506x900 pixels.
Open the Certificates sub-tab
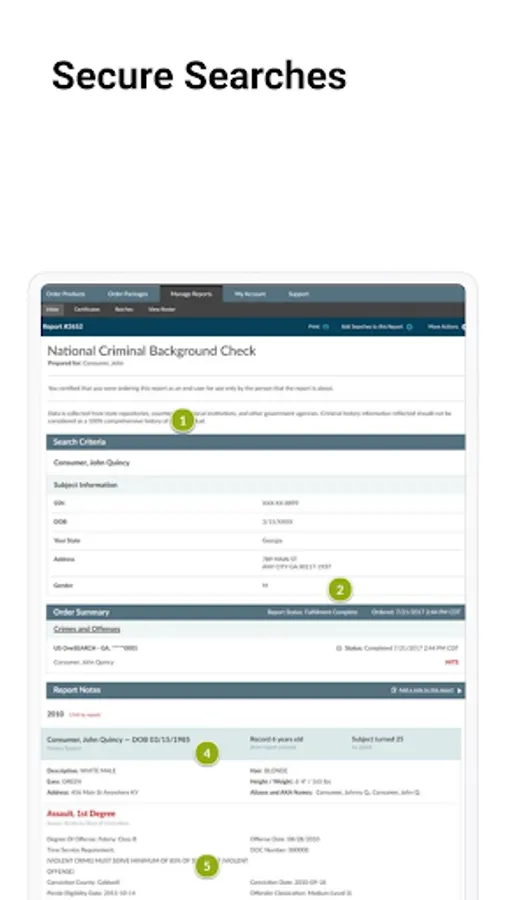[x=87, y=309]
